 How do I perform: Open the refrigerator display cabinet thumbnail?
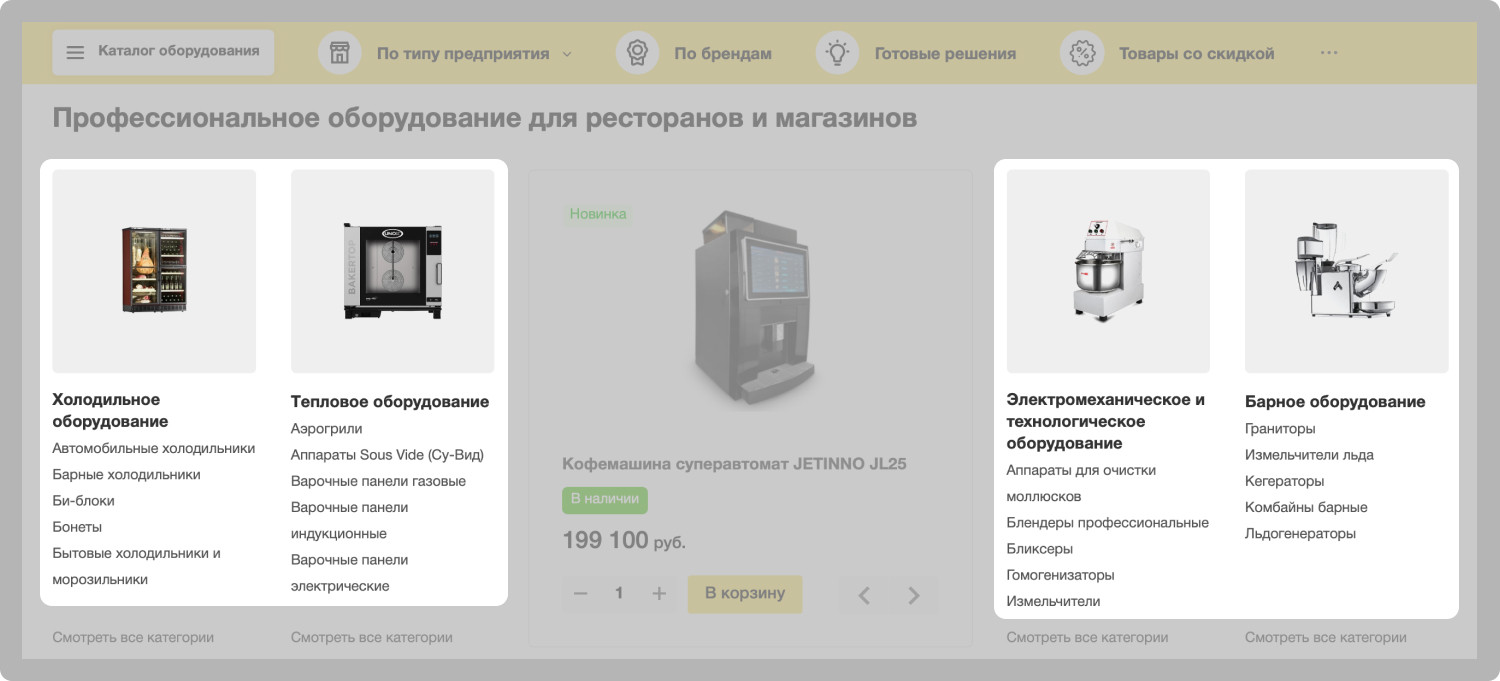(154, 271)
